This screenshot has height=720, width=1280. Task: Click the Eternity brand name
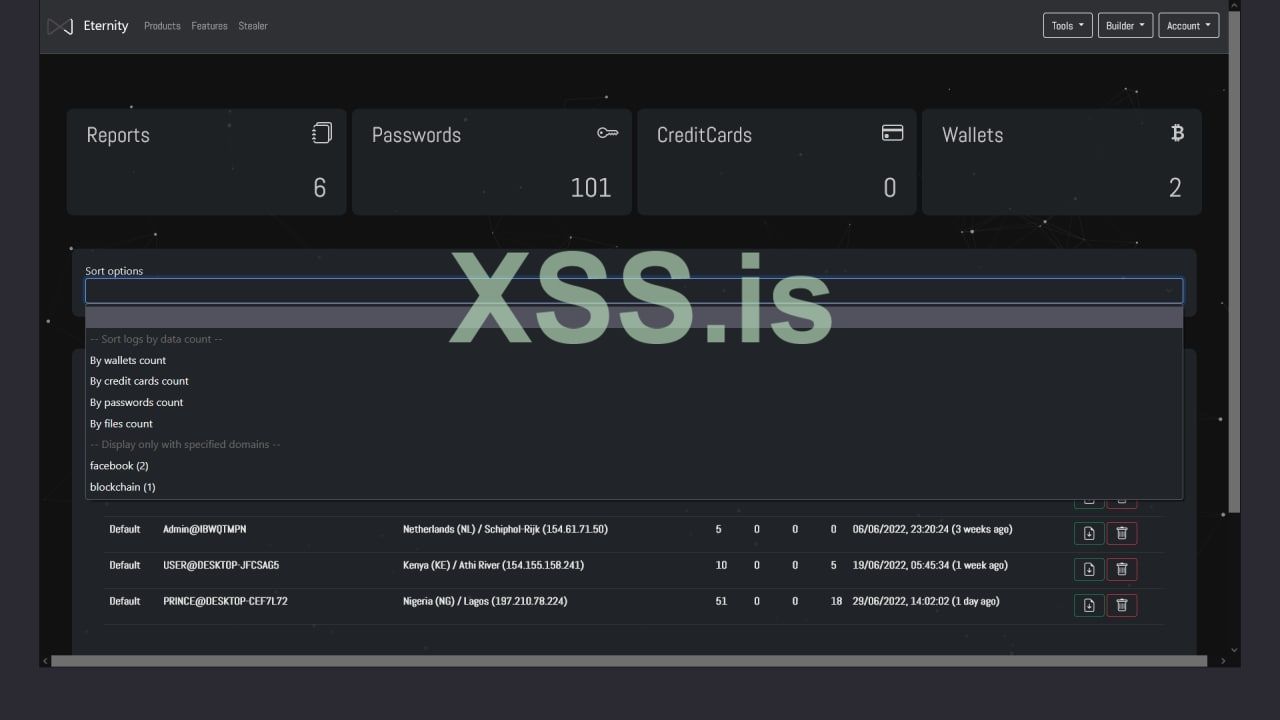click(106, 26)
